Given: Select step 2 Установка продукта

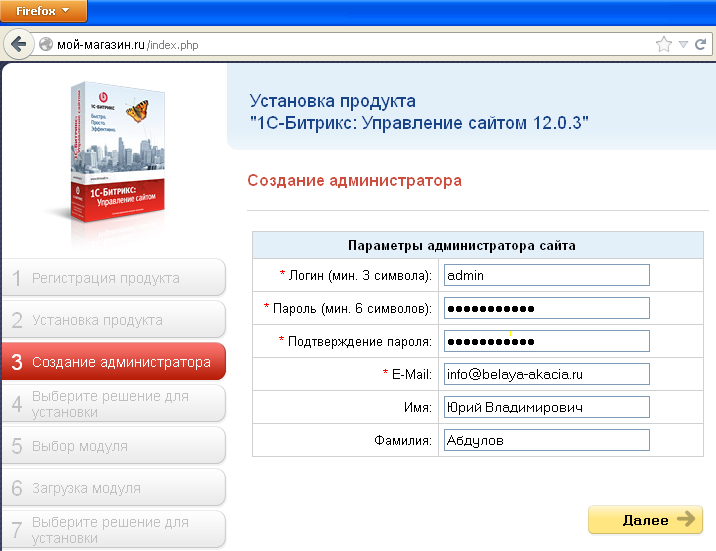Looking at the screenshot, I should coord(114,320).
